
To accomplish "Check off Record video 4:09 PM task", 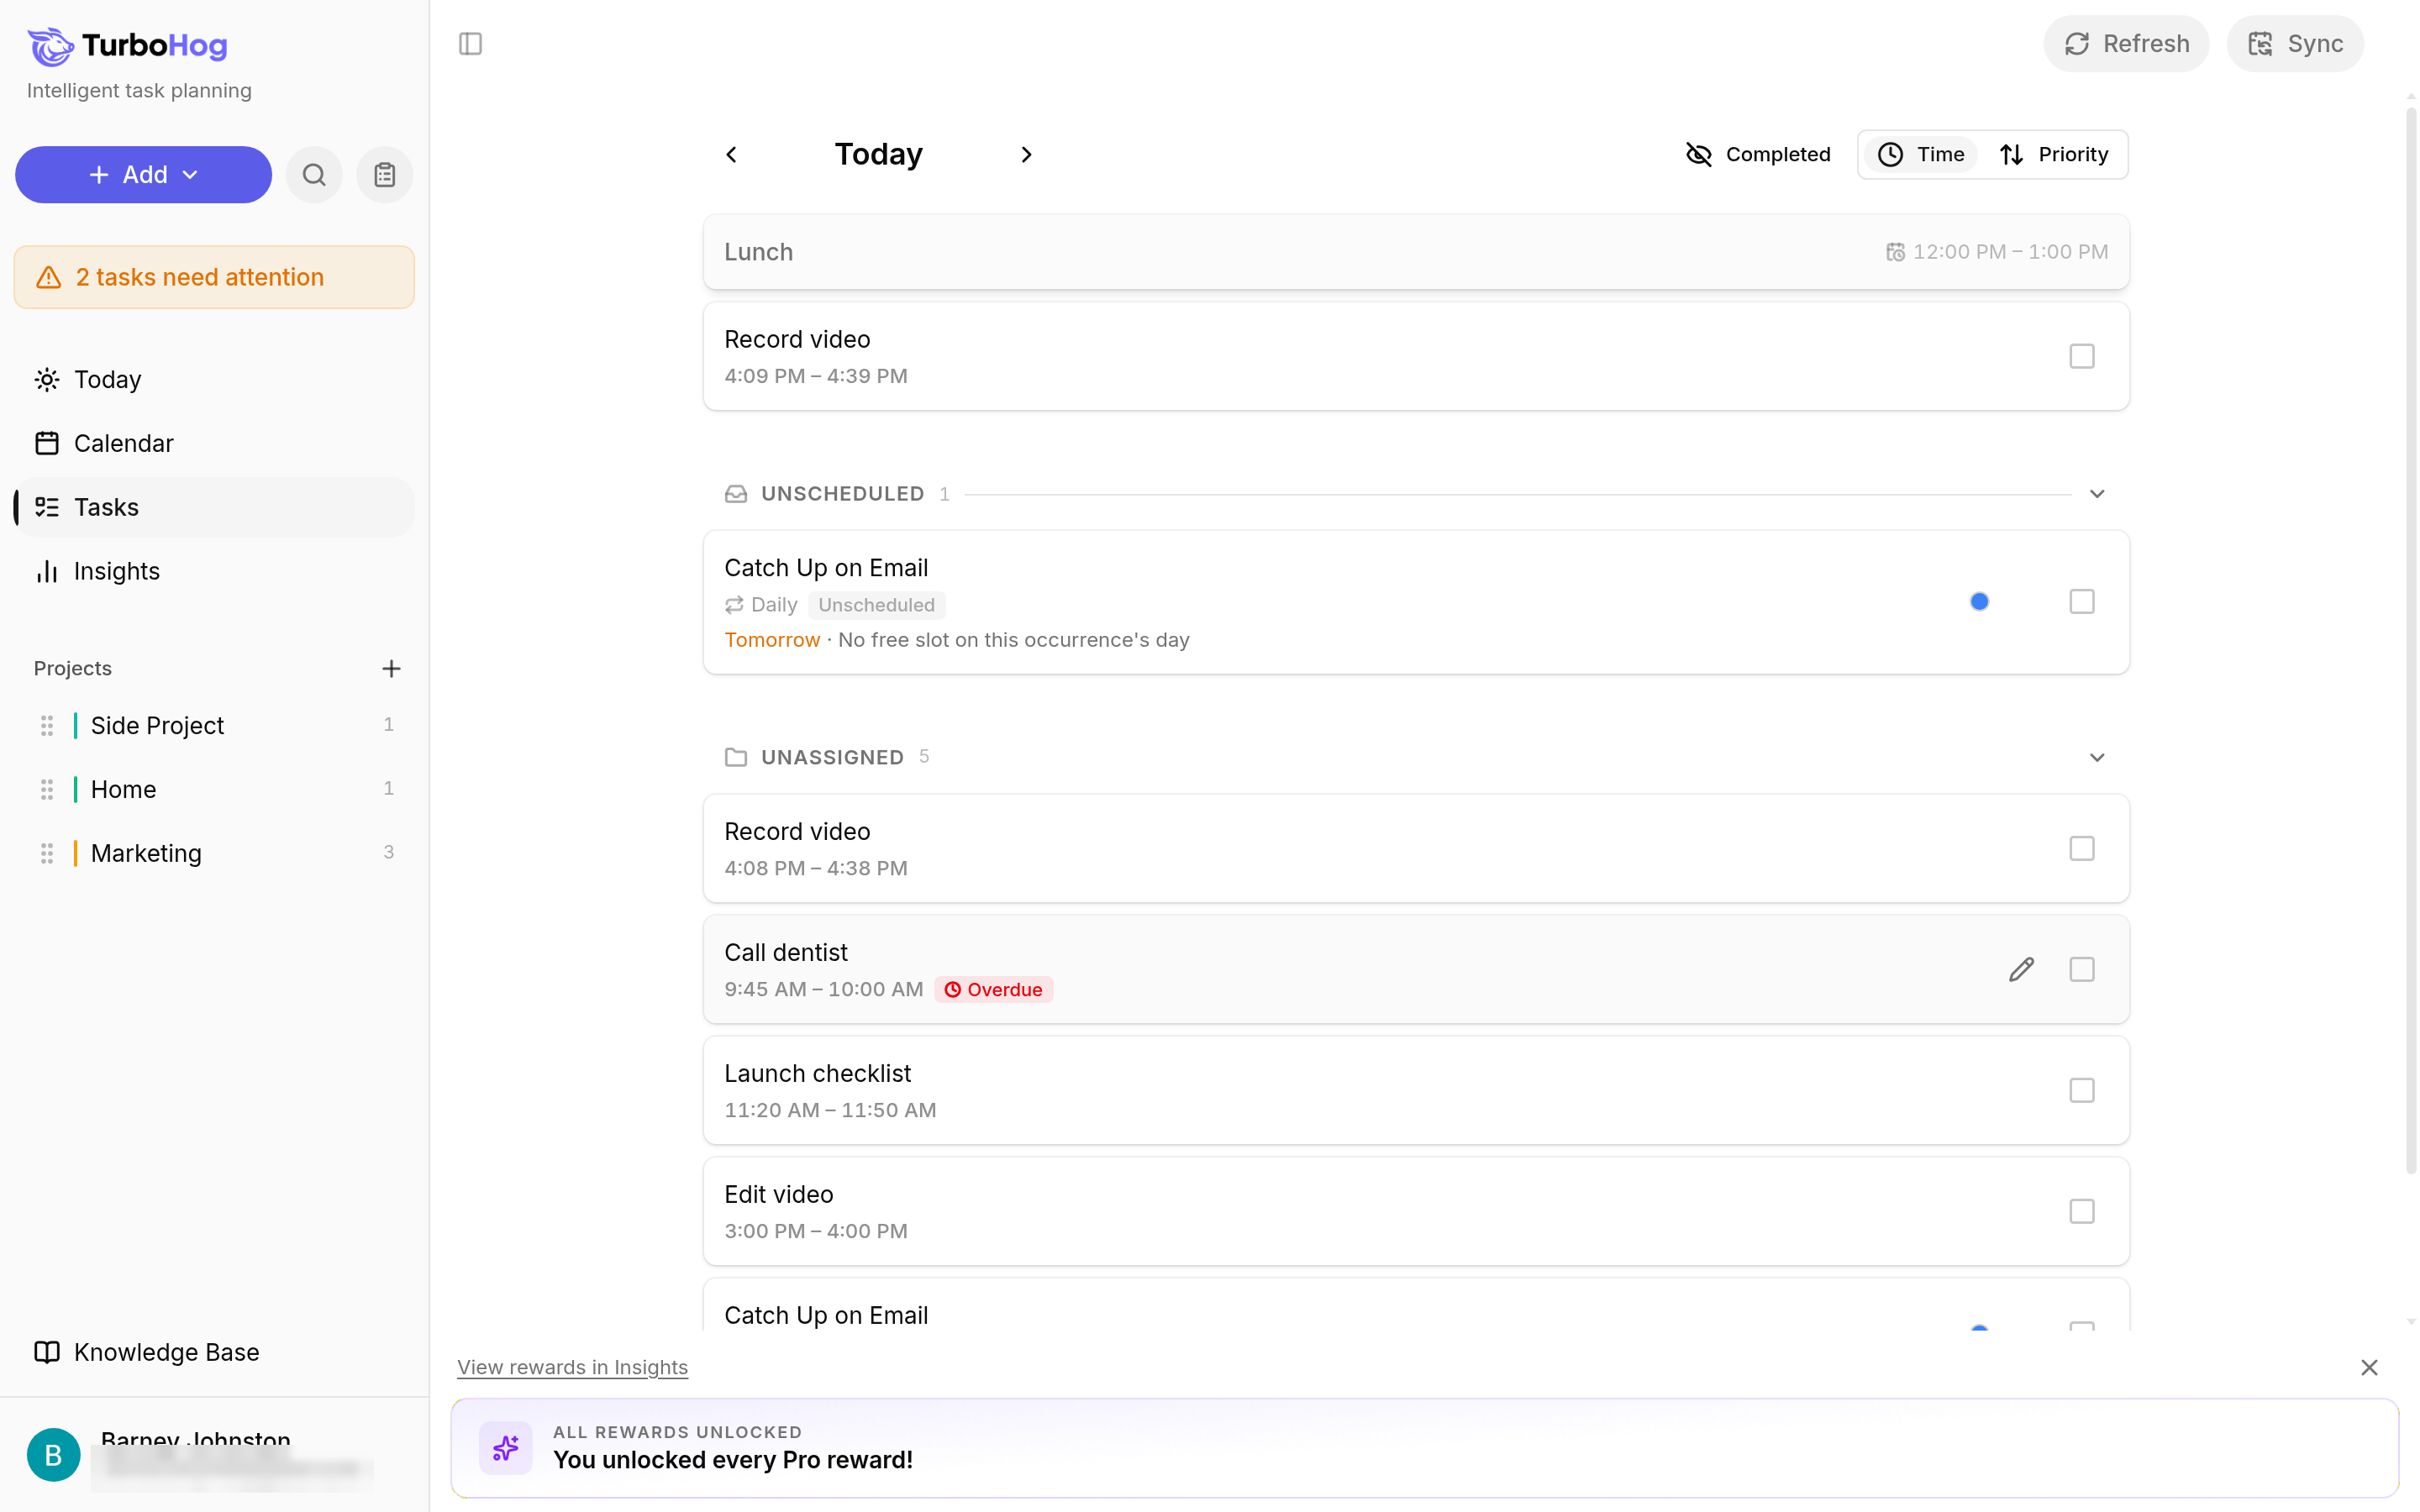I will point(2082,356).
